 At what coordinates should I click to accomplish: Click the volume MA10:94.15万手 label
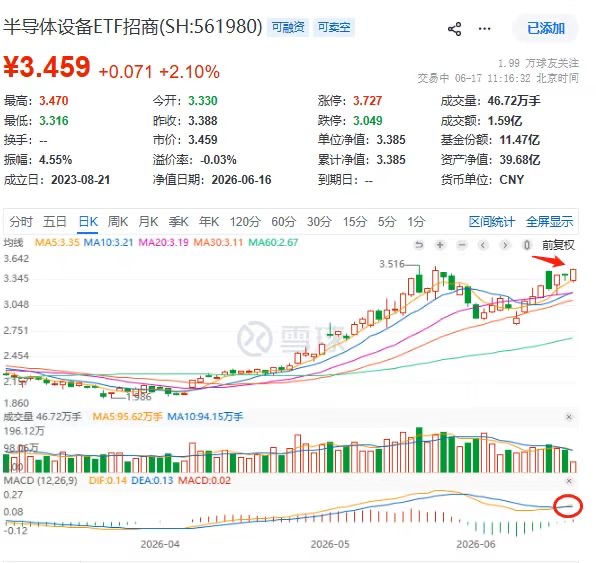coord(205,417)
